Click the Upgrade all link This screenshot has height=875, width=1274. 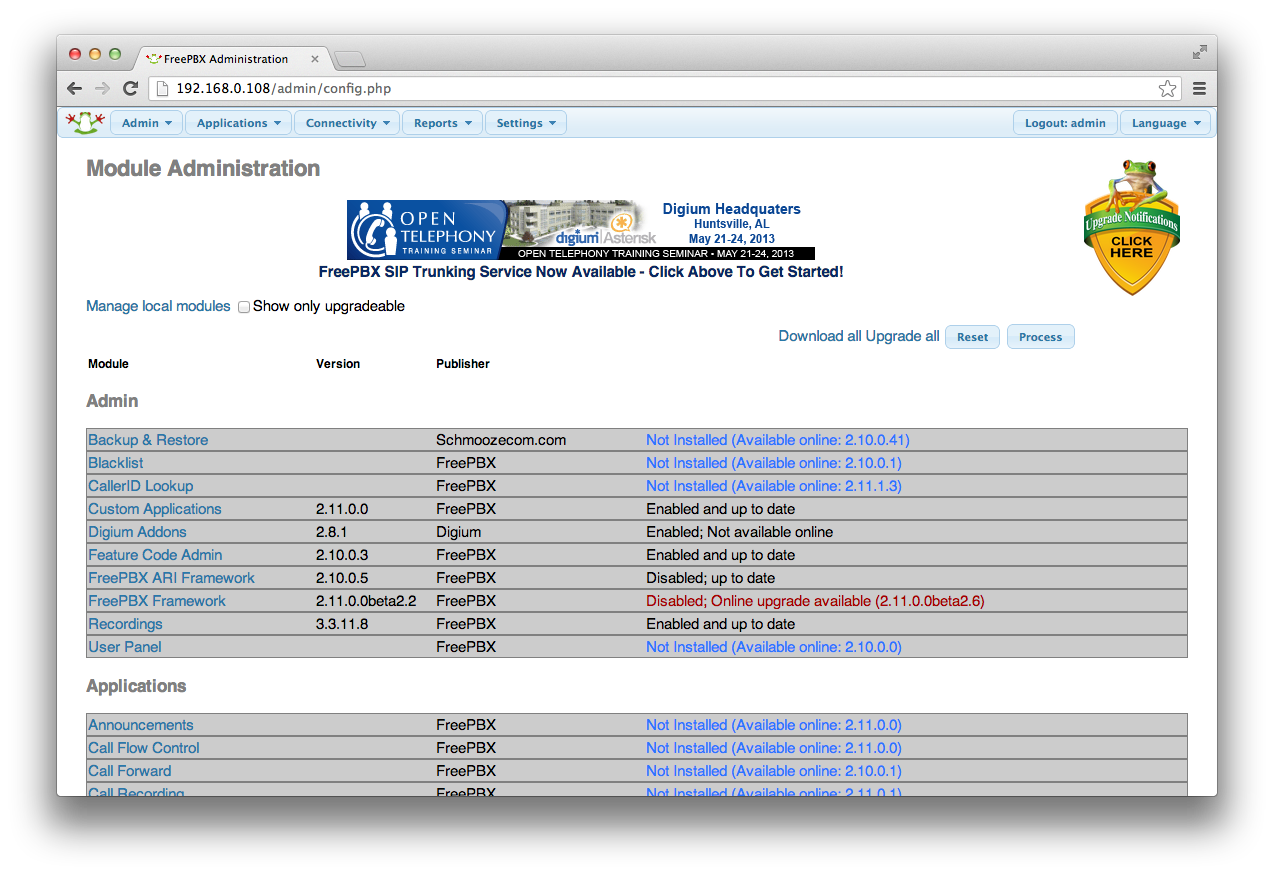[902, 336]
